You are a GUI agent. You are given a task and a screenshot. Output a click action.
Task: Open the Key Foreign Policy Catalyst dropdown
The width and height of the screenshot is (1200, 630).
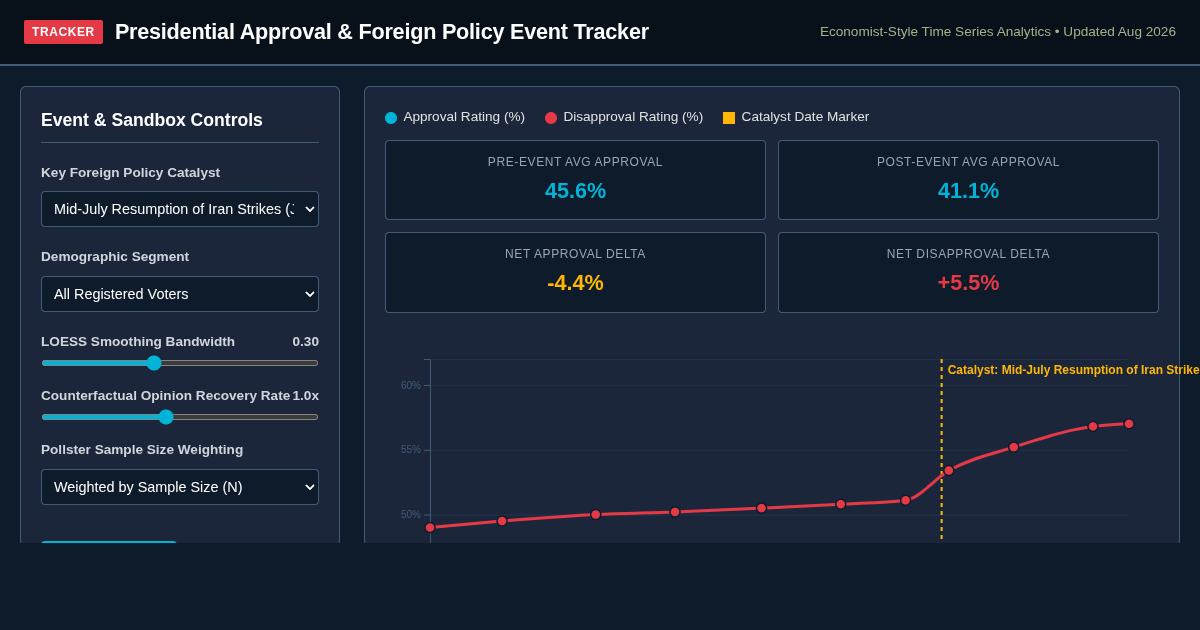click(x=180, y=209)
